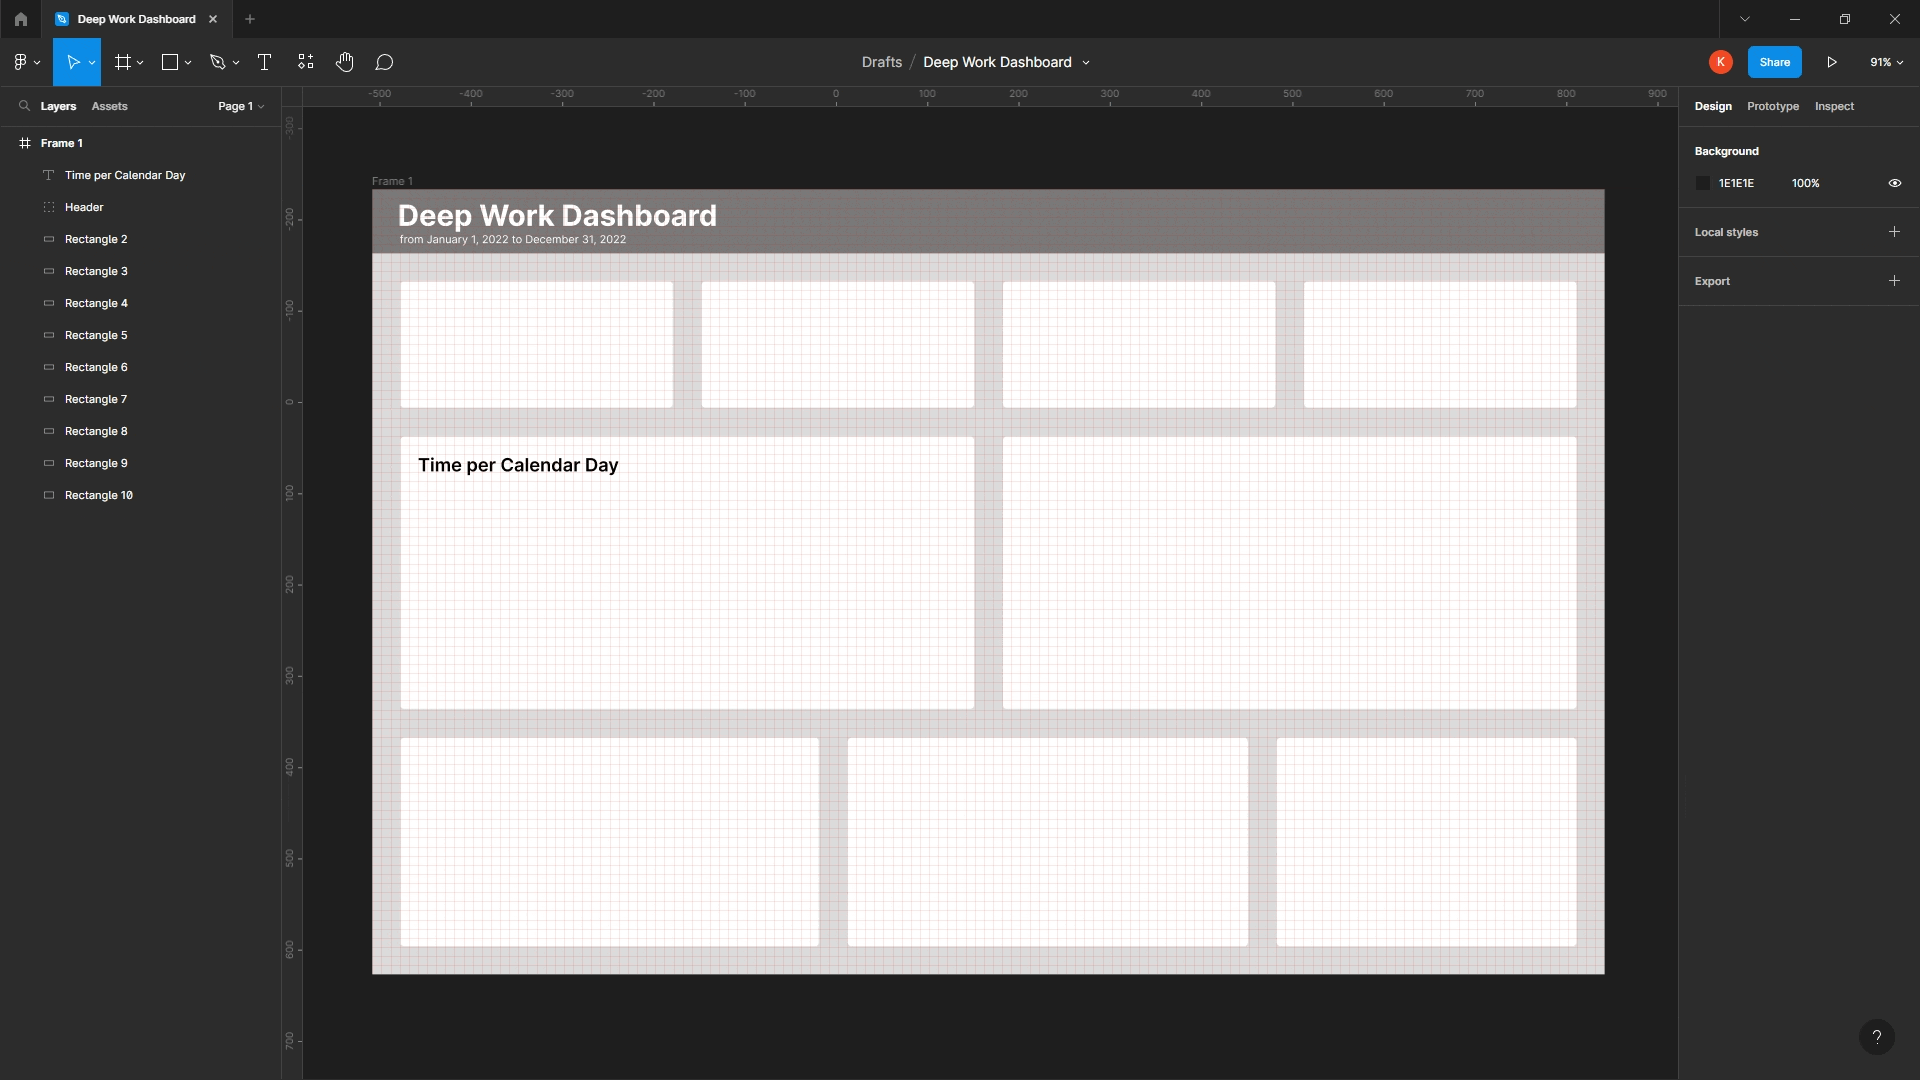Screen dimensions: 1920x1080
Task: Click Time per Calendar Day text on canvas
Action: pos(518,465)
